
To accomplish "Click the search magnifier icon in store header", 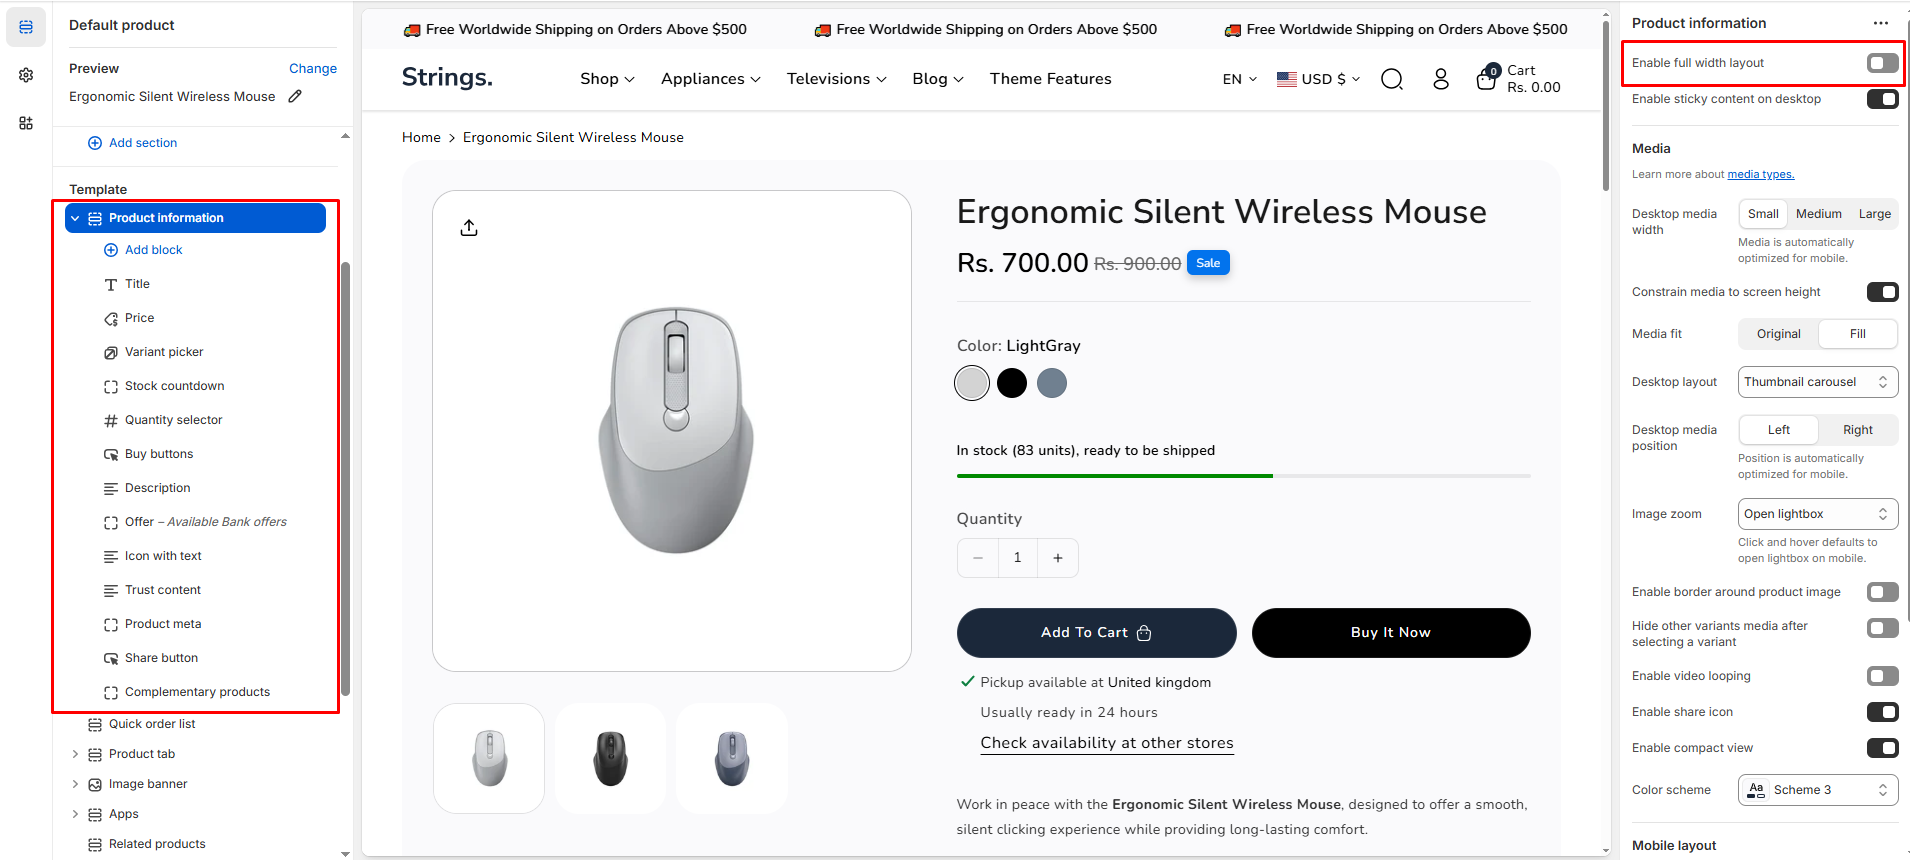I will (x=1391, y=79).
